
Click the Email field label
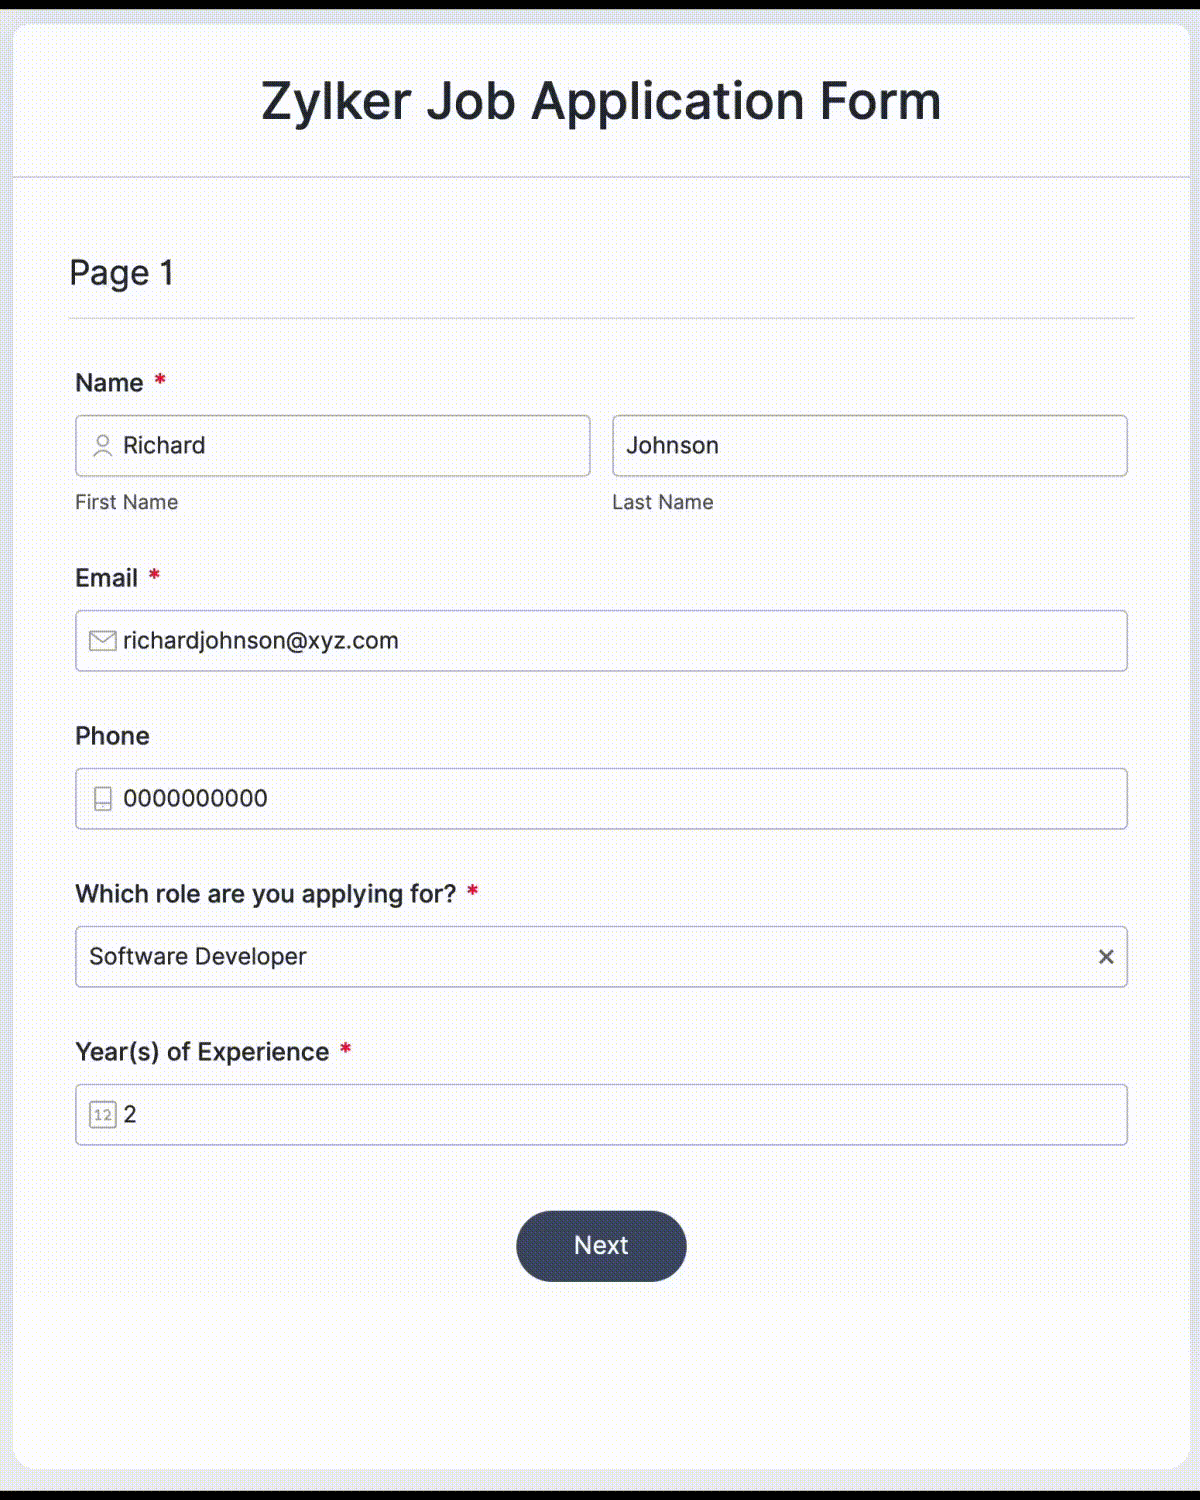click(x=106, y=578)
